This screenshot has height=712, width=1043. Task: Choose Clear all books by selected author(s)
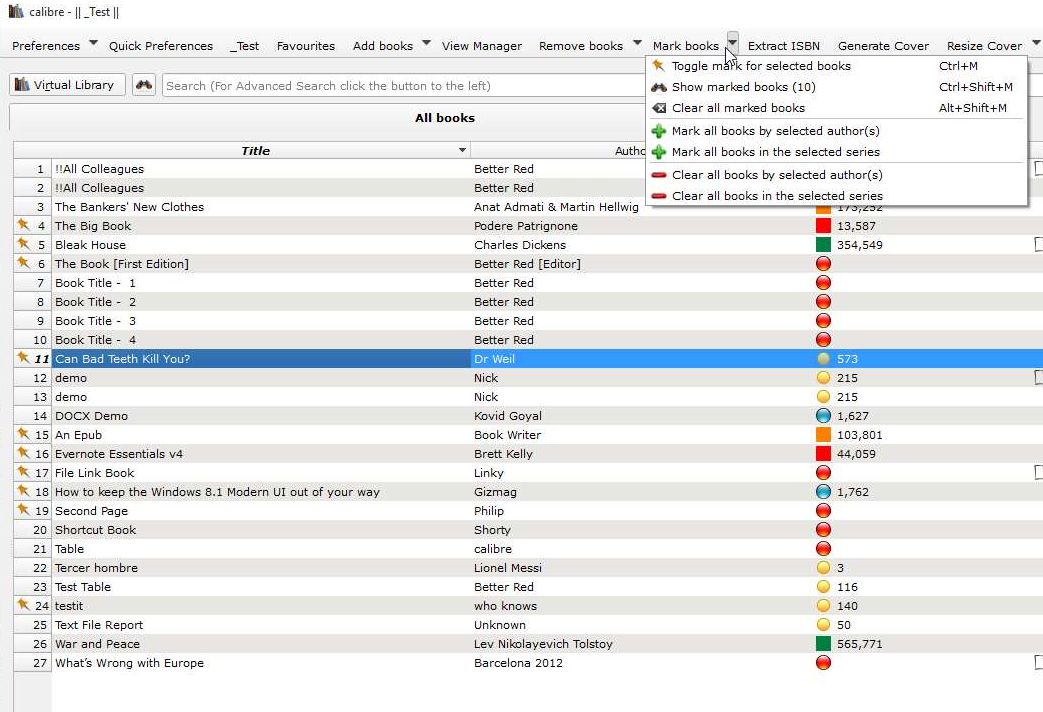837,175
